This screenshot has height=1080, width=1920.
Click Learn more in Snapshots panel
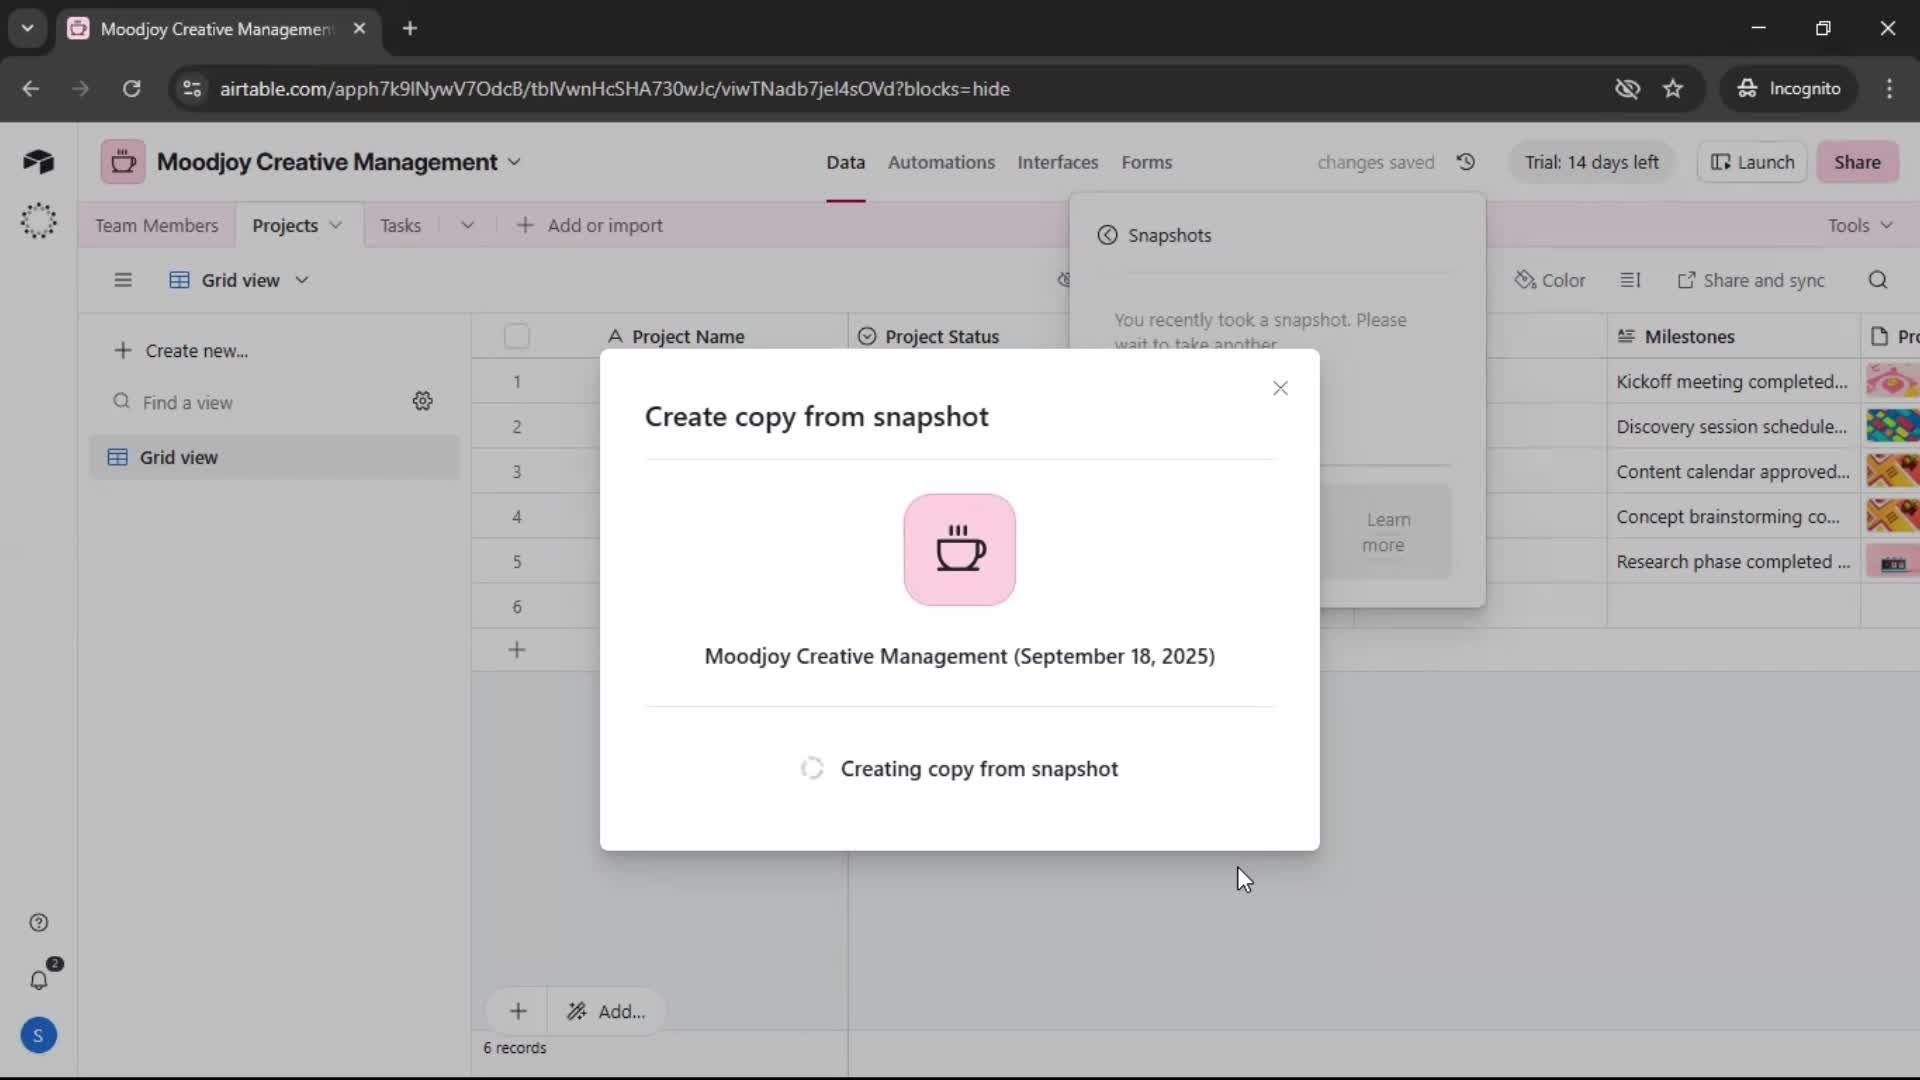[x=1386, y=532]
